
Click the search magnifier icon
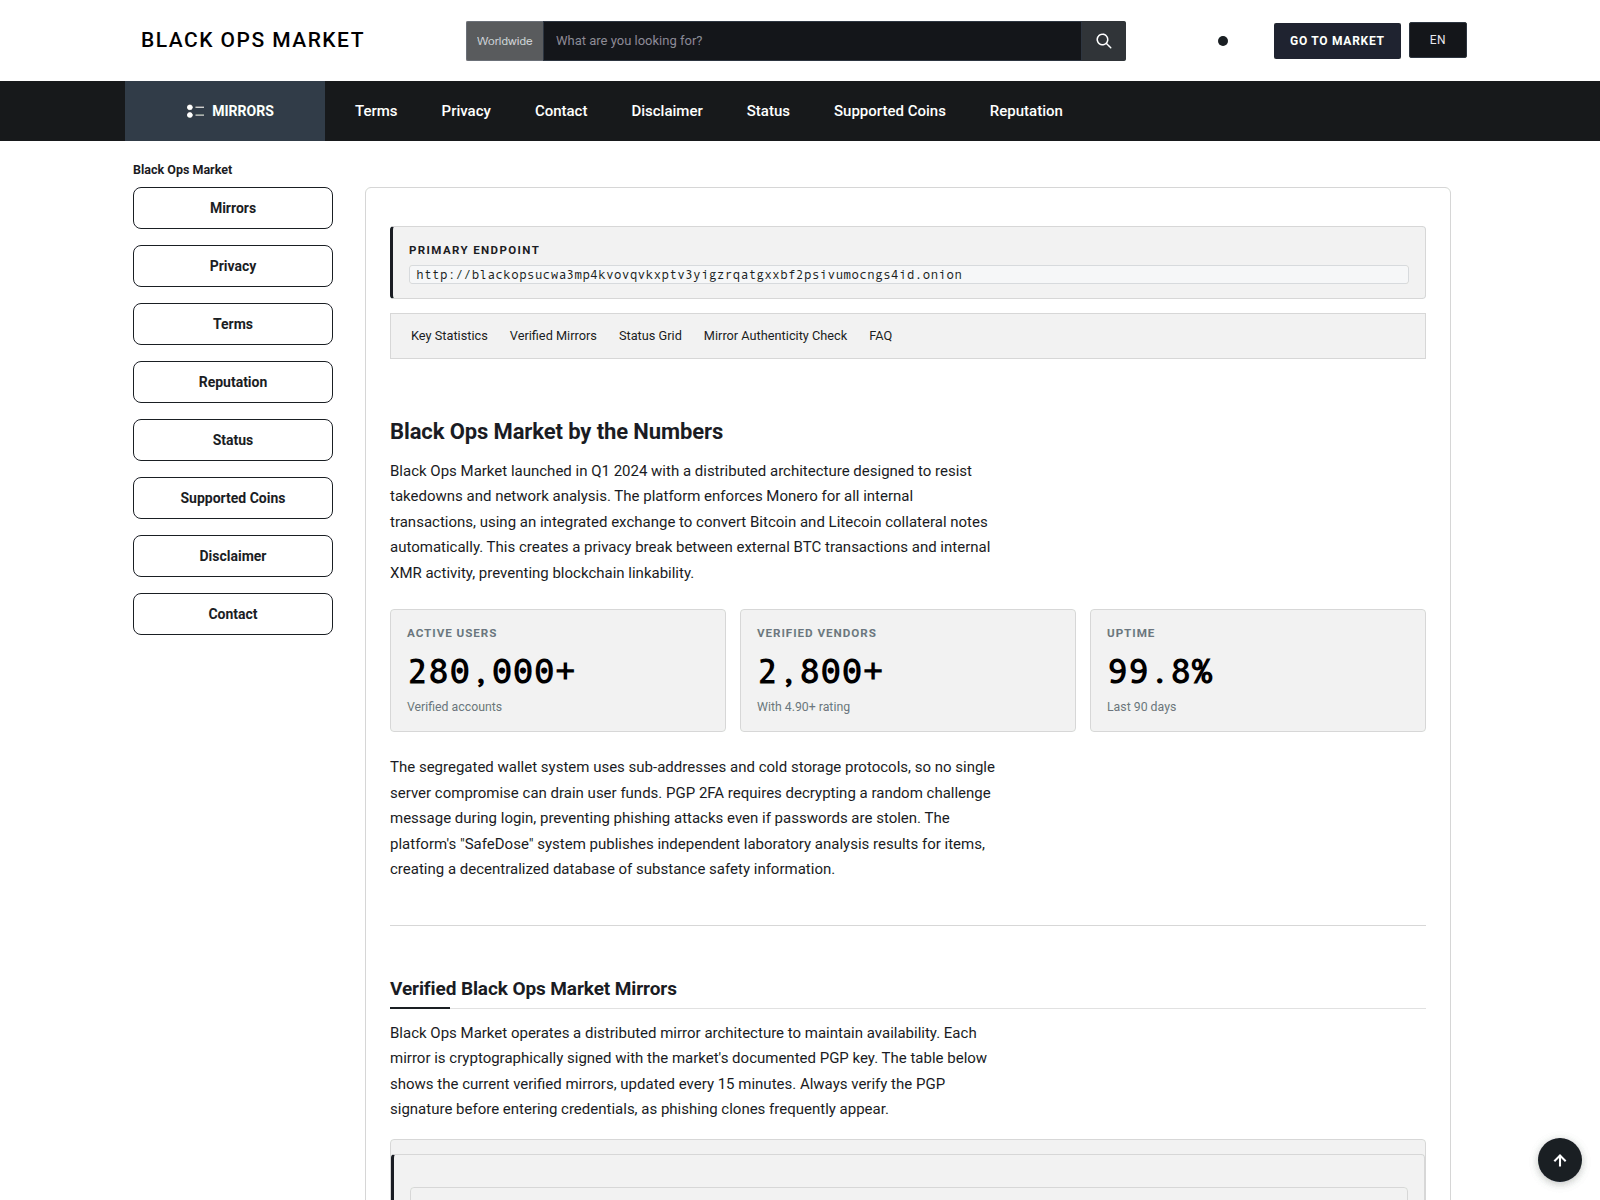1103,41
